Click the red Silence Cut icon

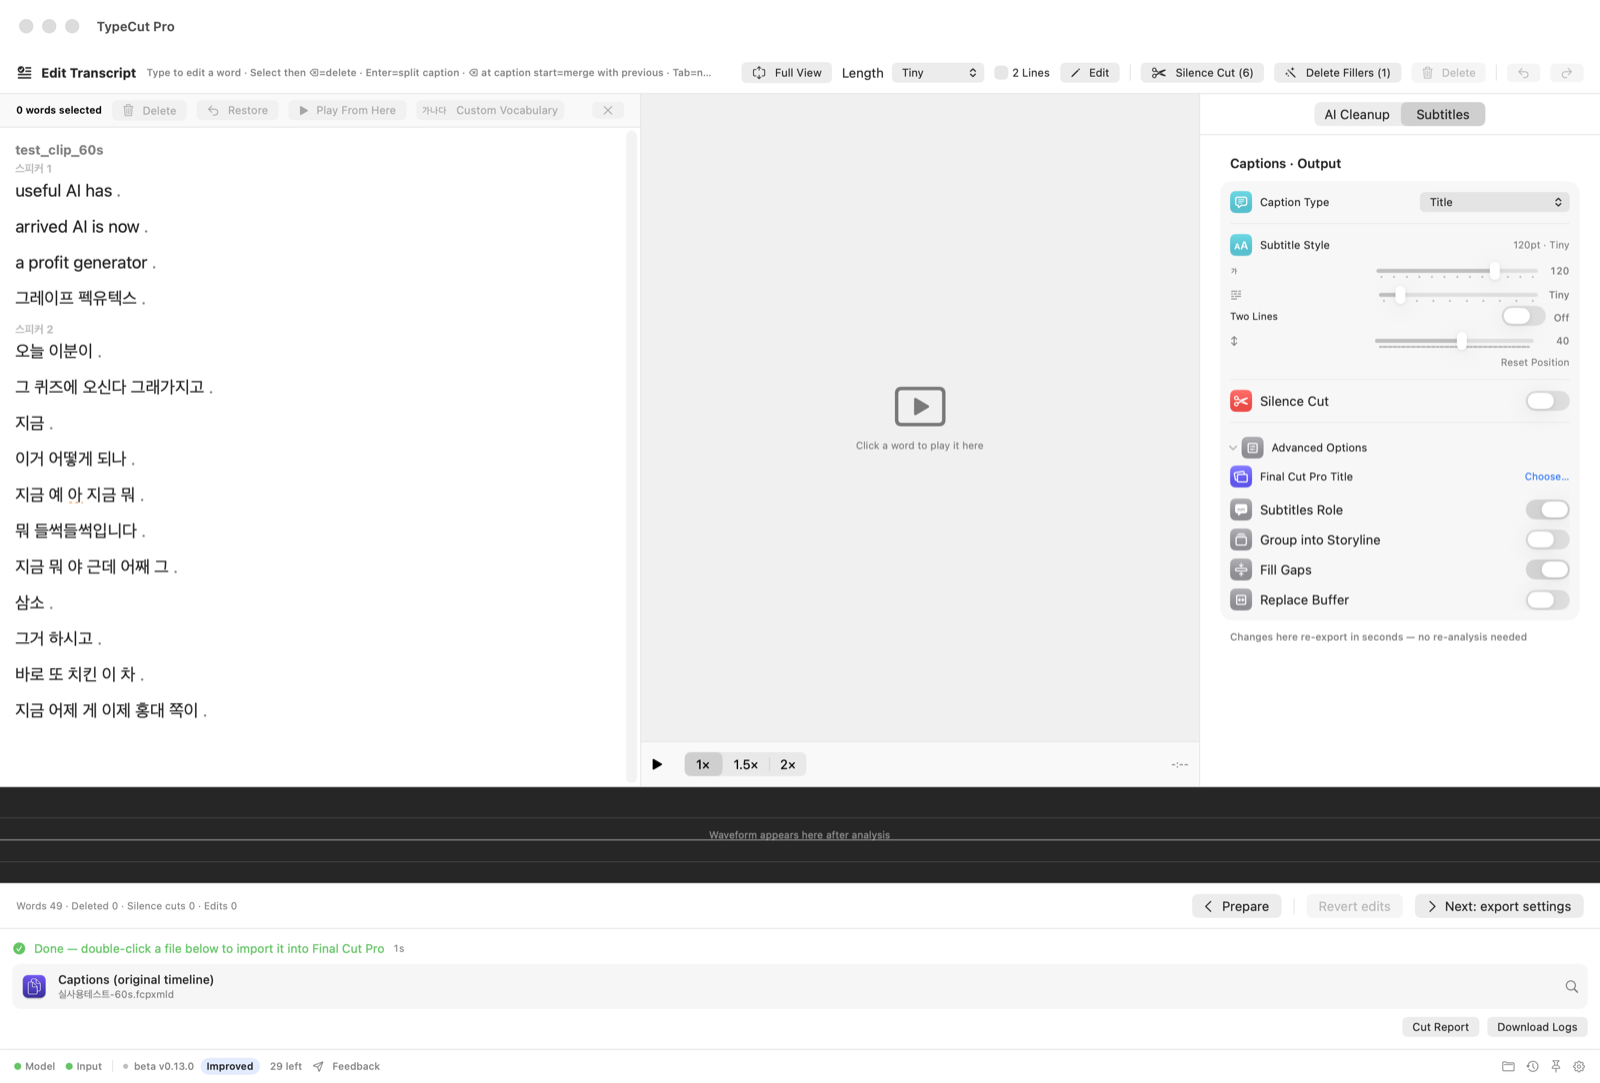(x=1241, y=401)
